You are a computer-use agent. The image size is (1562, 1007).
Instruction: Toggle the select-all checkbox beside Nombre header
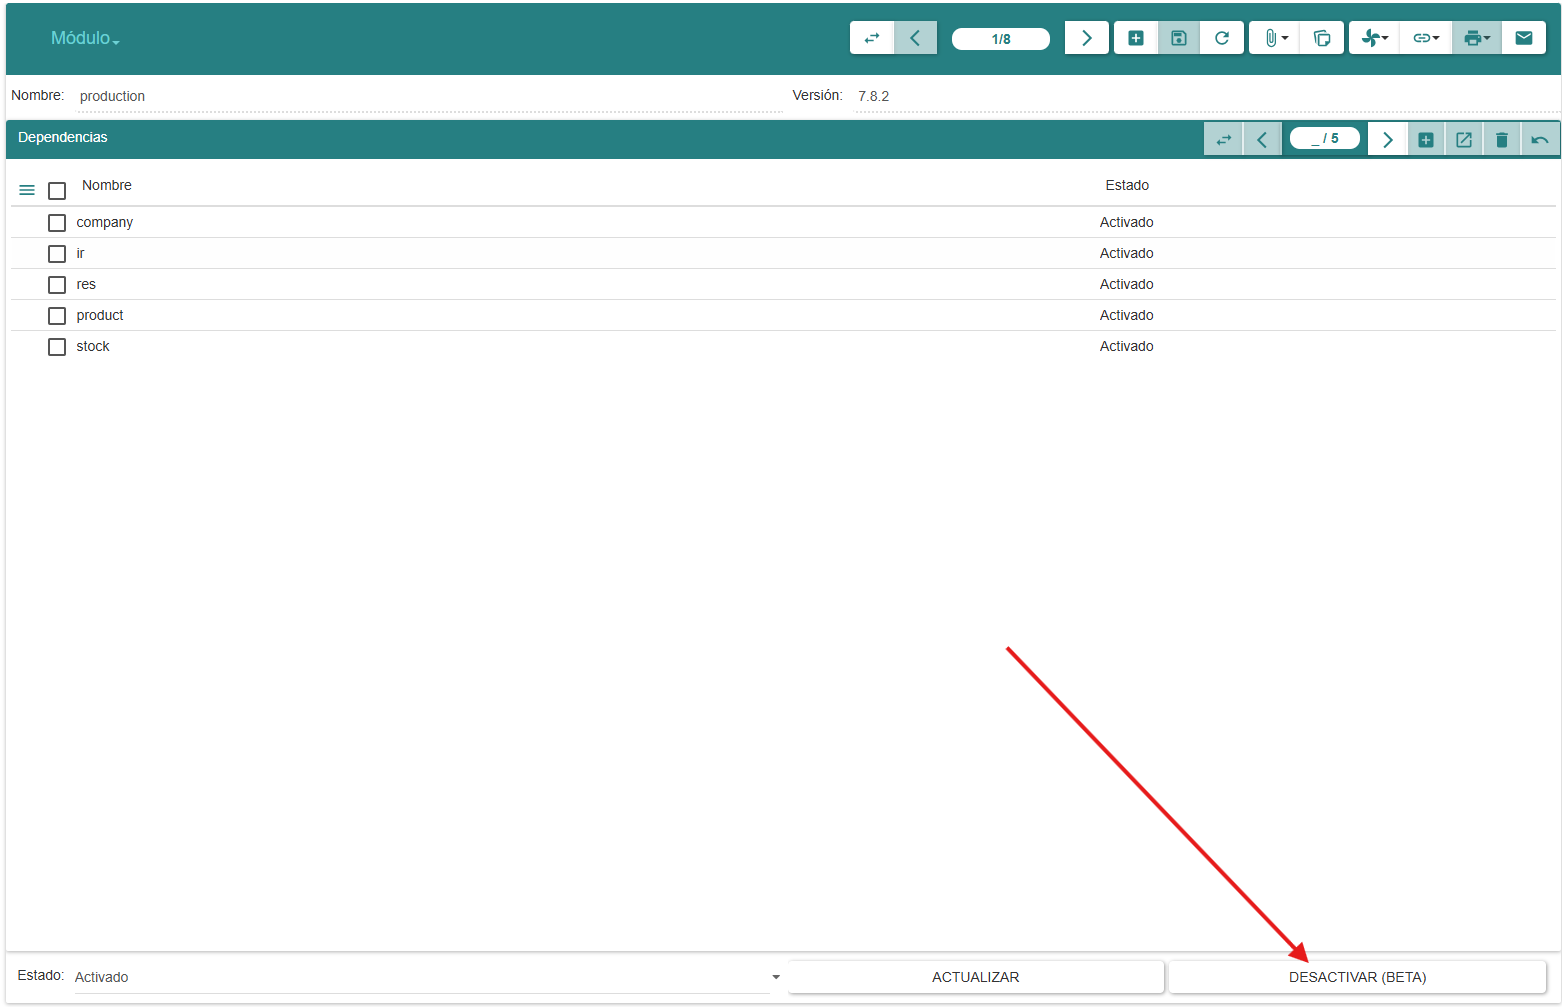pyautogui.click(x=57, y=191)
